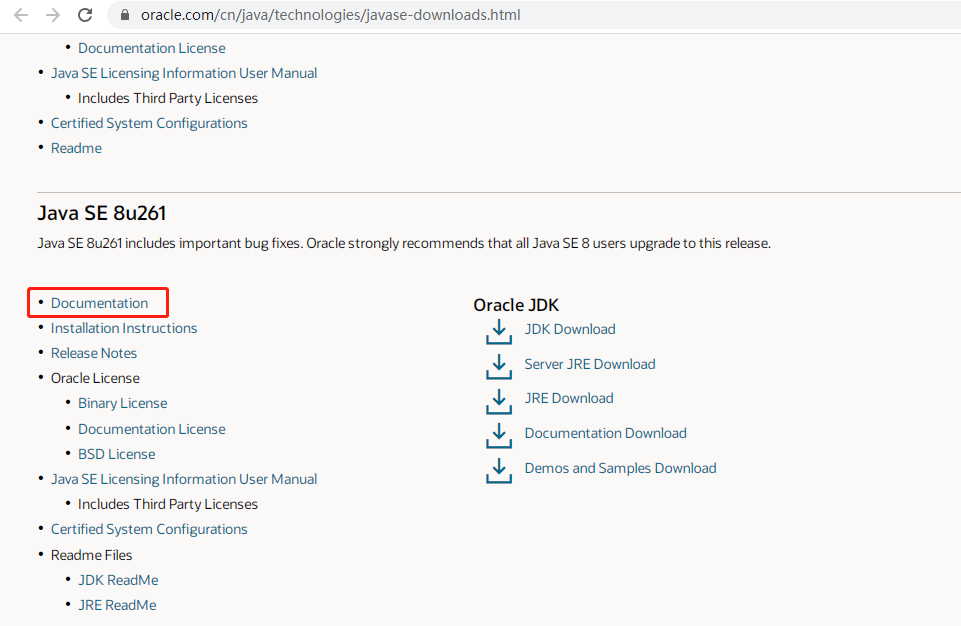Click the Oracle License list item
961x626 pixels.
[95, 378]
